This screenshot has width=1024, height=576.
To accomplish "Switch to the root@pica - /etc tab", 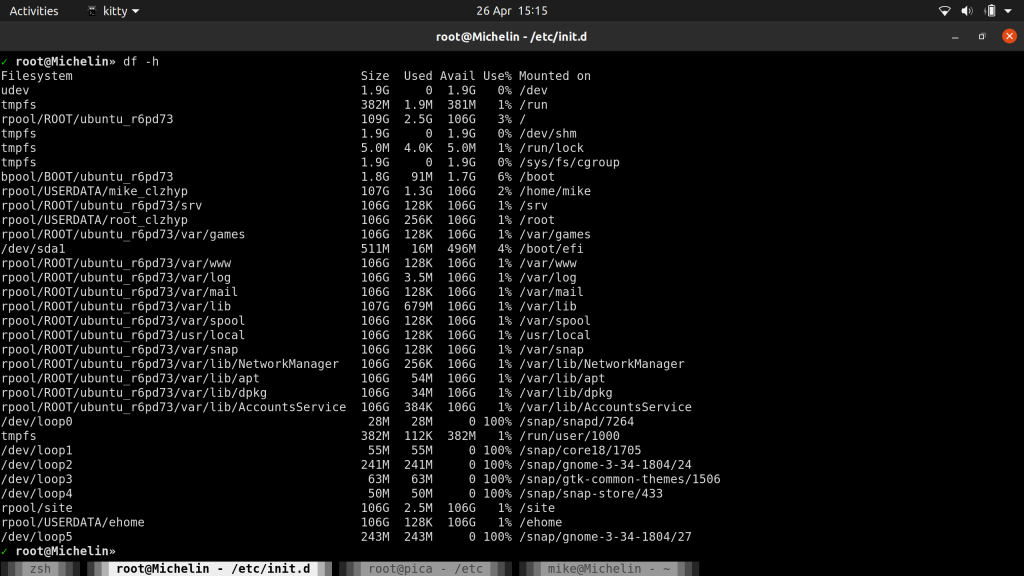I will click(425, 569).
